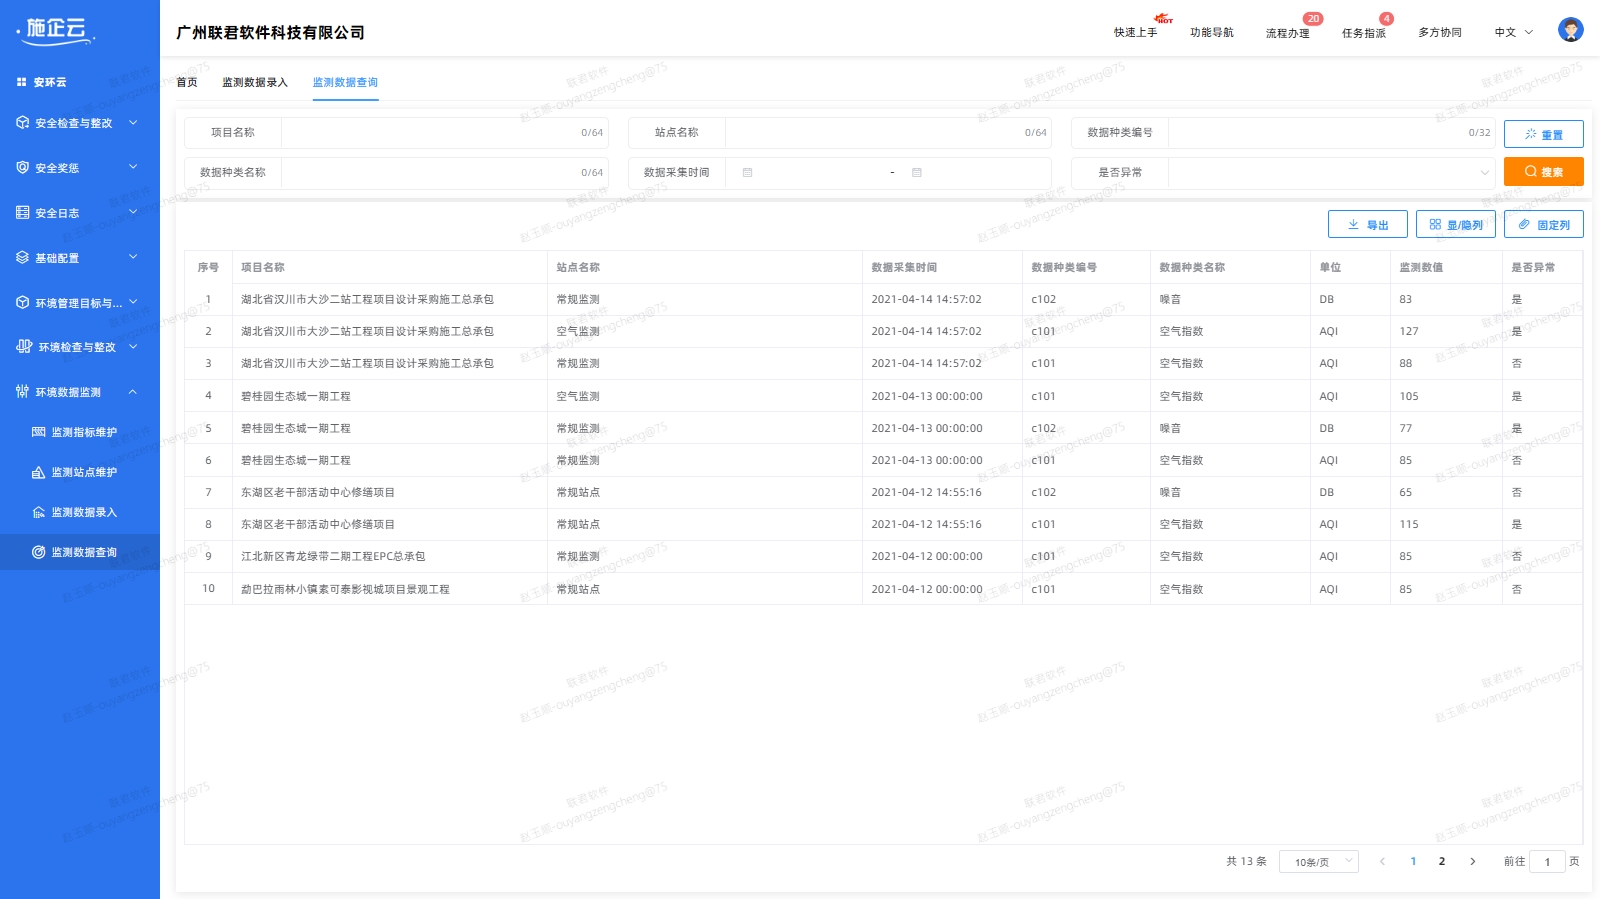Click 共 13 条 total count text
The image size is (1600, 899).
(x=1246, y=861)
